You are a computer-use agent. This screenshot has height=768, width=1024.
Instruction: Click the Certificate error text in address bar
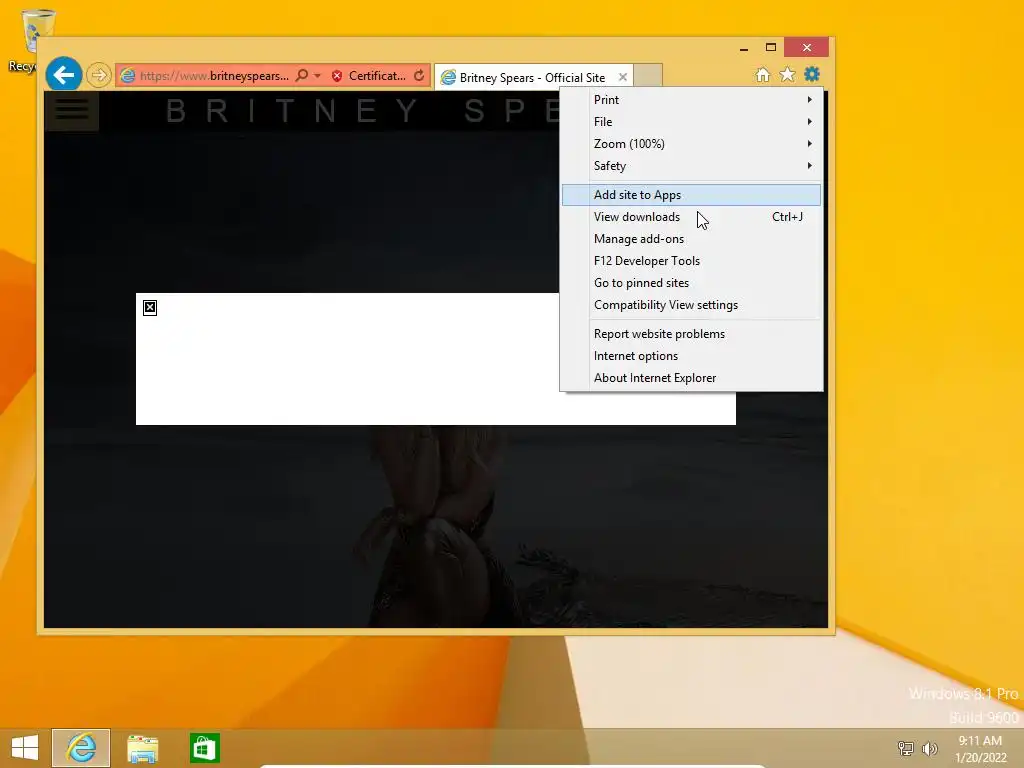[x=377, y=76]
